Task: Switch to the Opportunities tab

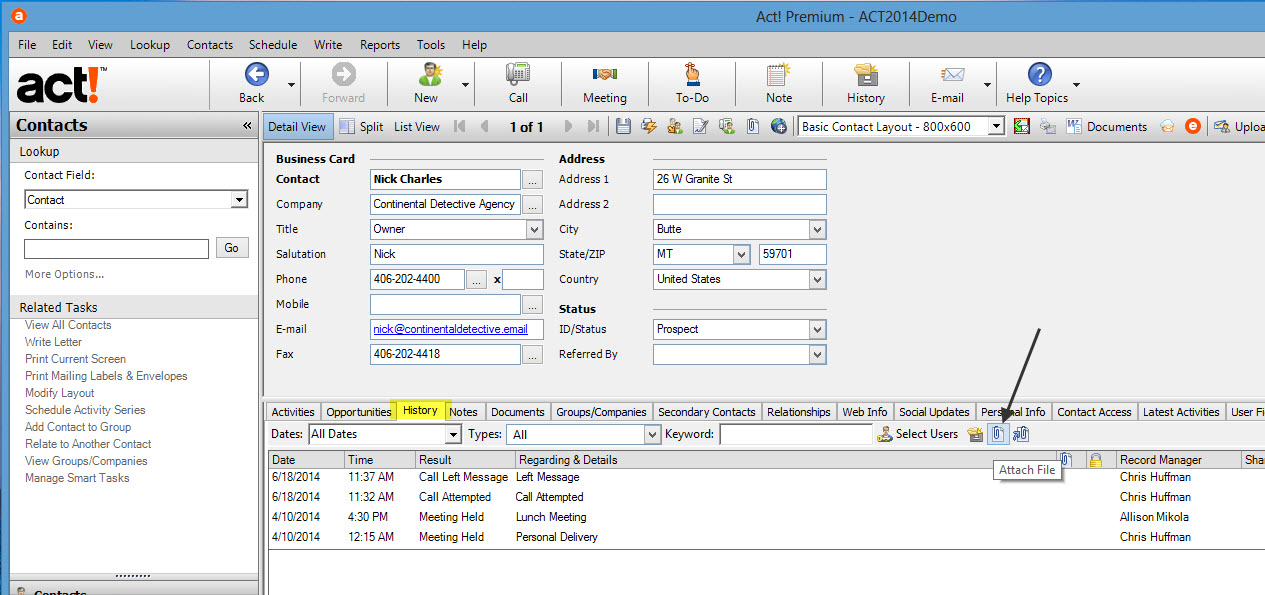Action: 358,412
